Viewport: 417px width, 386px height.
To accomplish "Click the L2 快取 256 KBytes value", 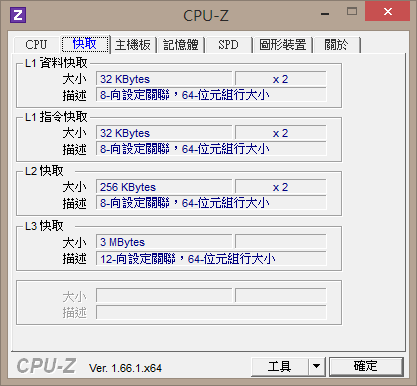I will (164, 187).
